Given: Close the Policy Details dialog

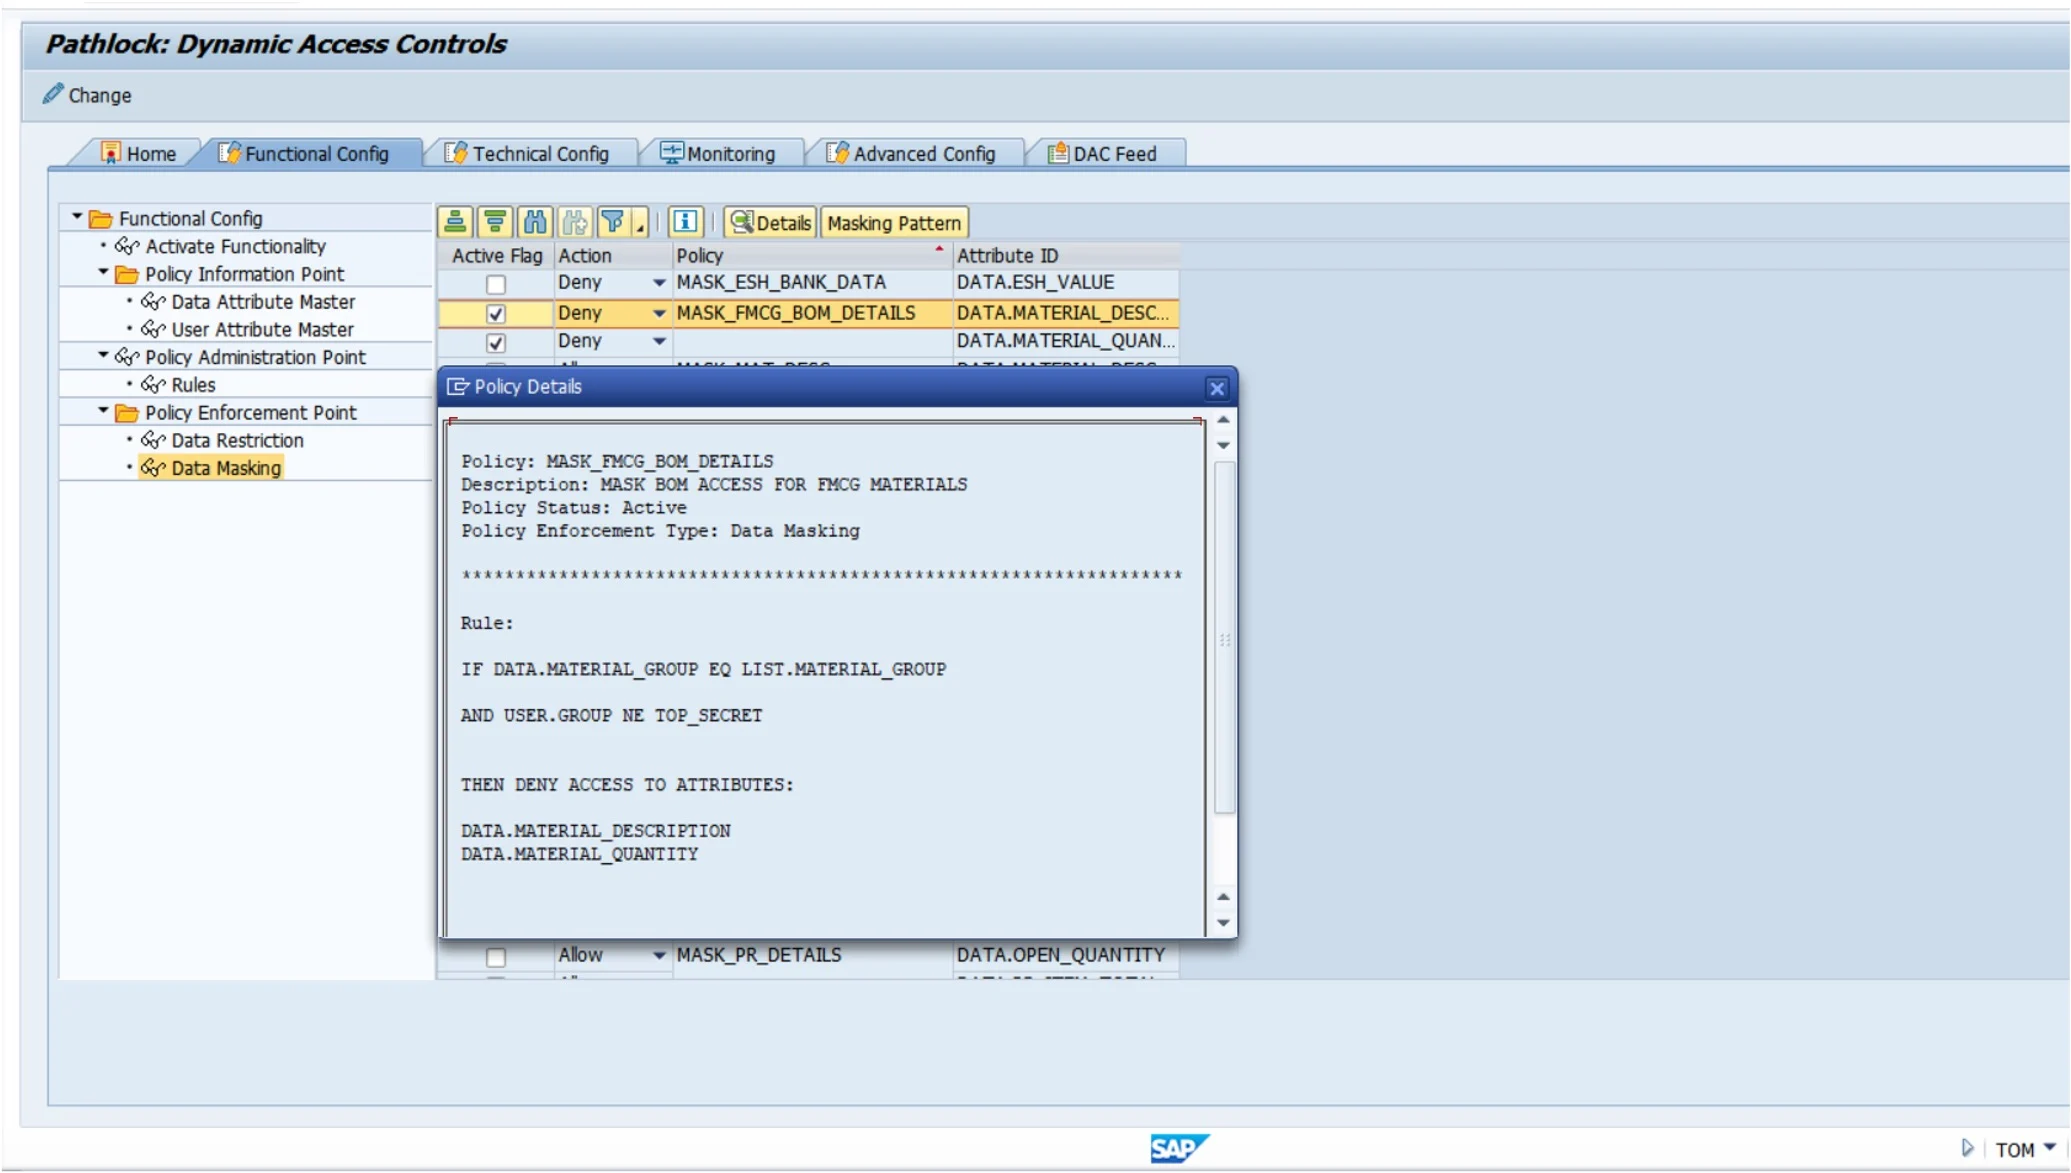Looking at the screenshot, I should point(1217,388).
